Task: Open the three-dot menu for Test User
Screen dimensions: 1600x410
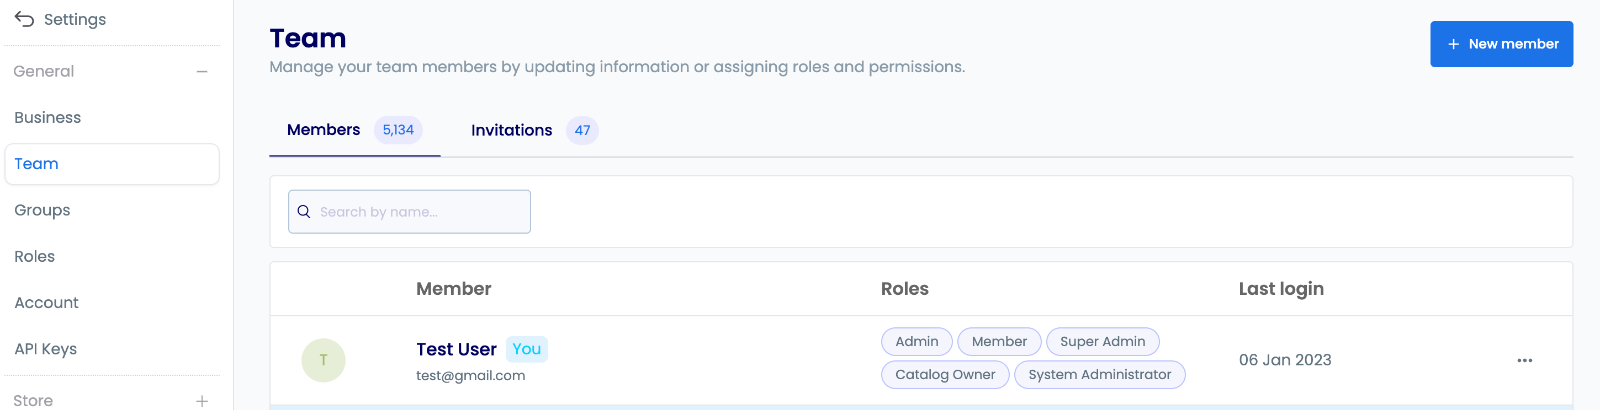Action: [x=1524, y=360]
